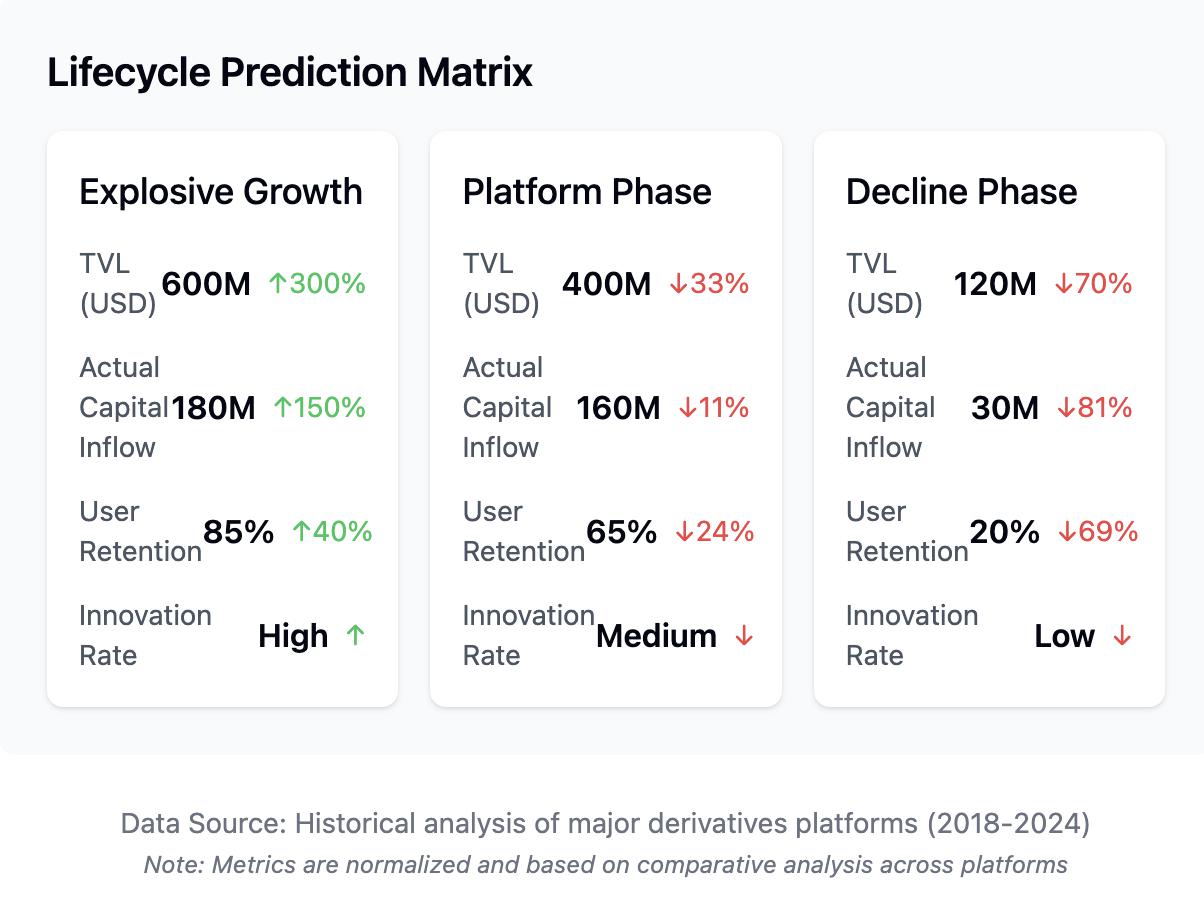Viewport: 1204px width, 908px height.
Task: Select the Platform Phase card heading
Action: (x=587, y=191)
